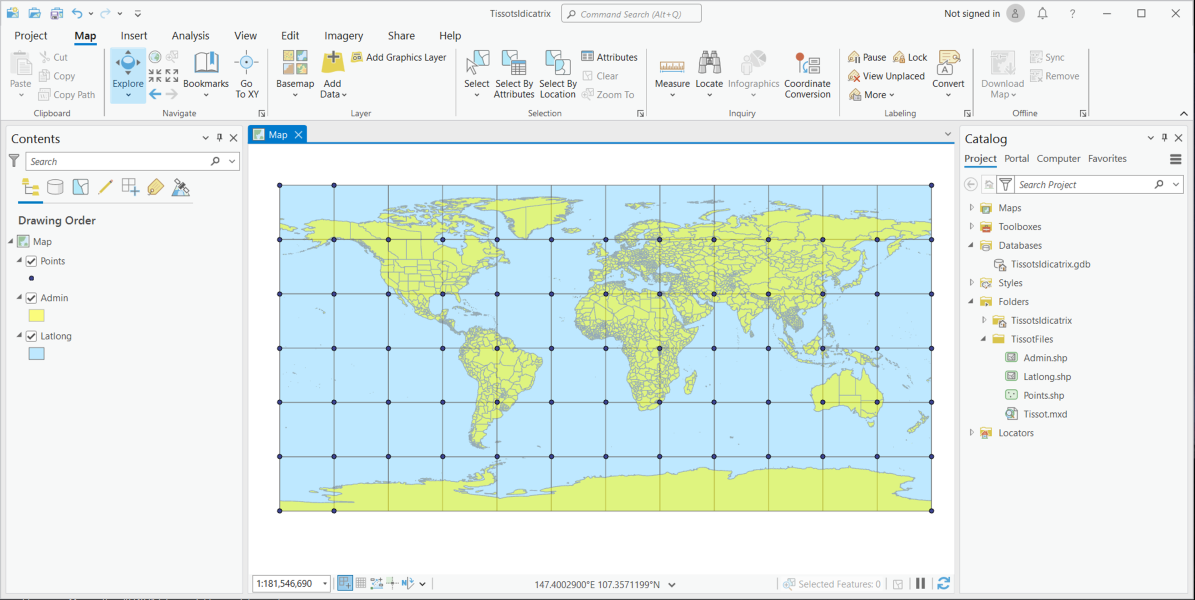The height and width of the screenshot is (600, 1195).
Task: Open the Locate pane
Action: point(709,75)
